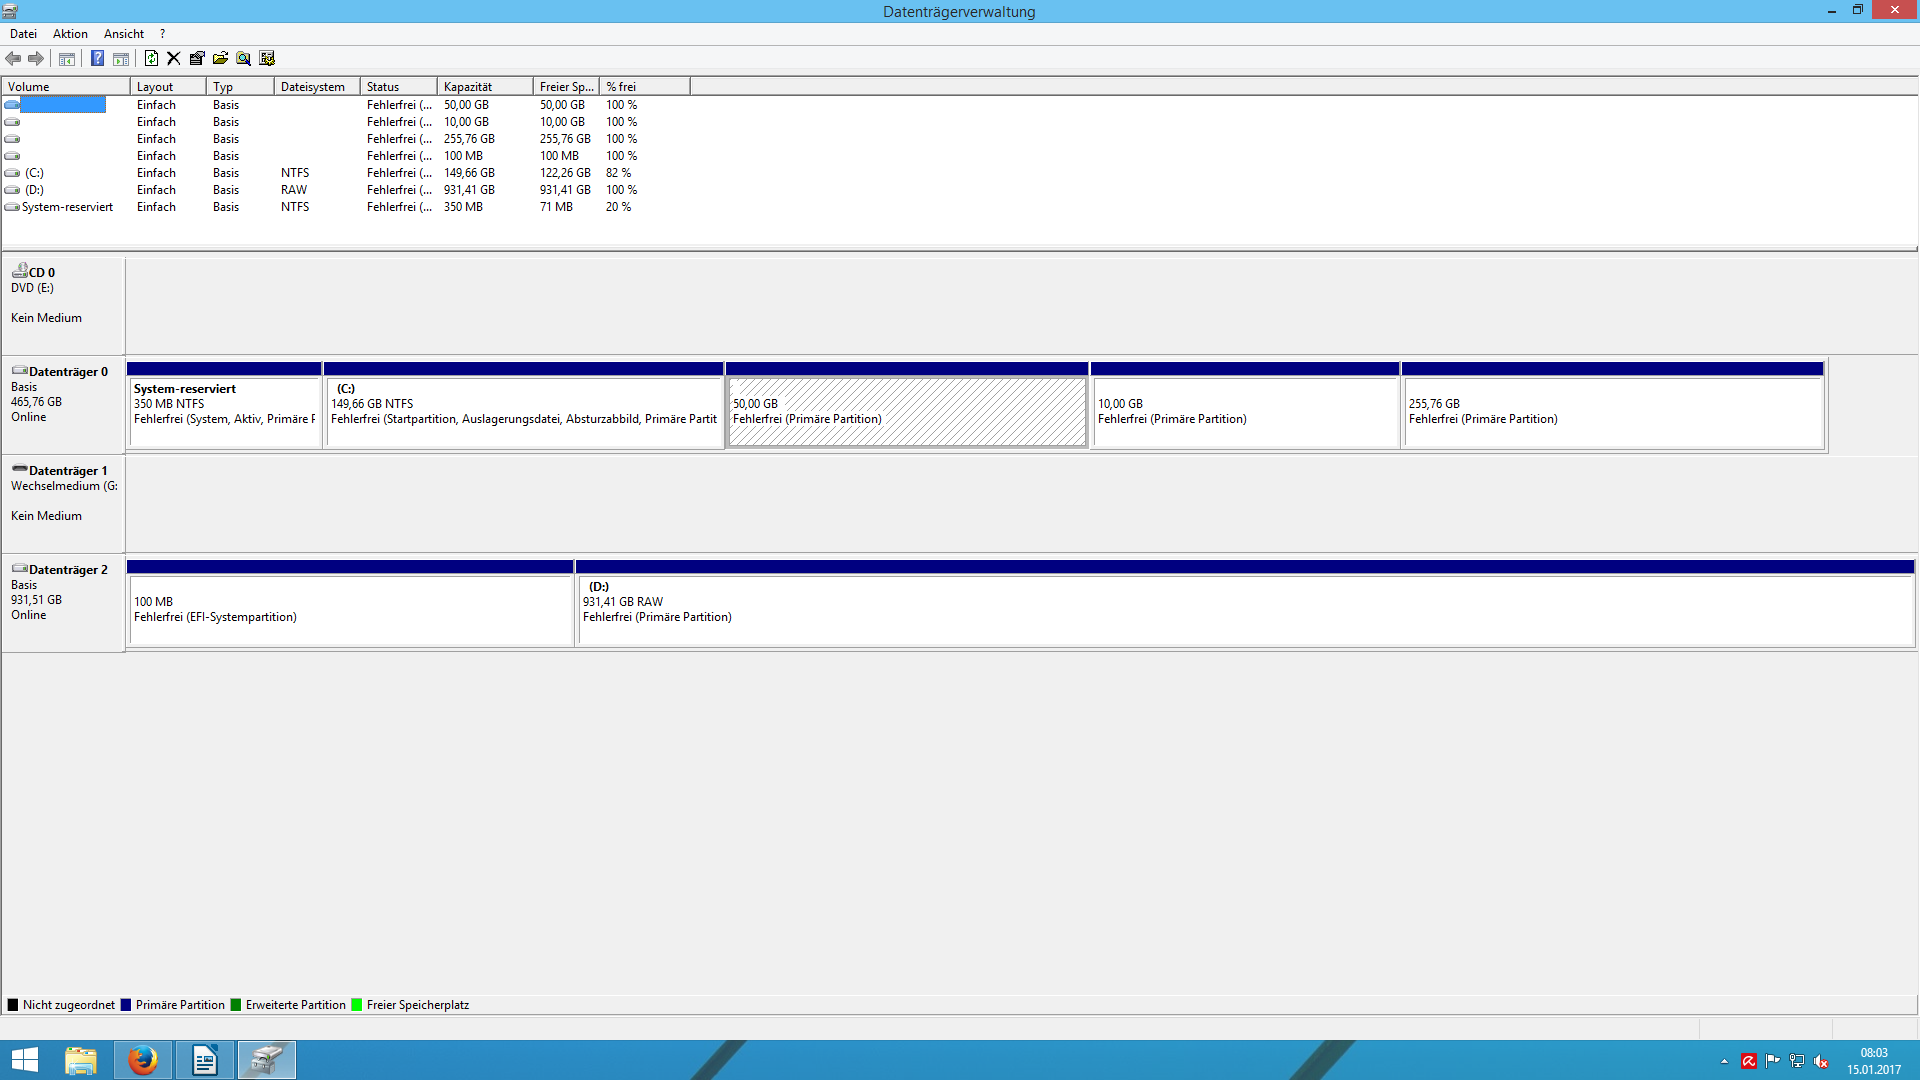Click the magnifier explore icon
1920x1080 pixels.
coord(243,59)
